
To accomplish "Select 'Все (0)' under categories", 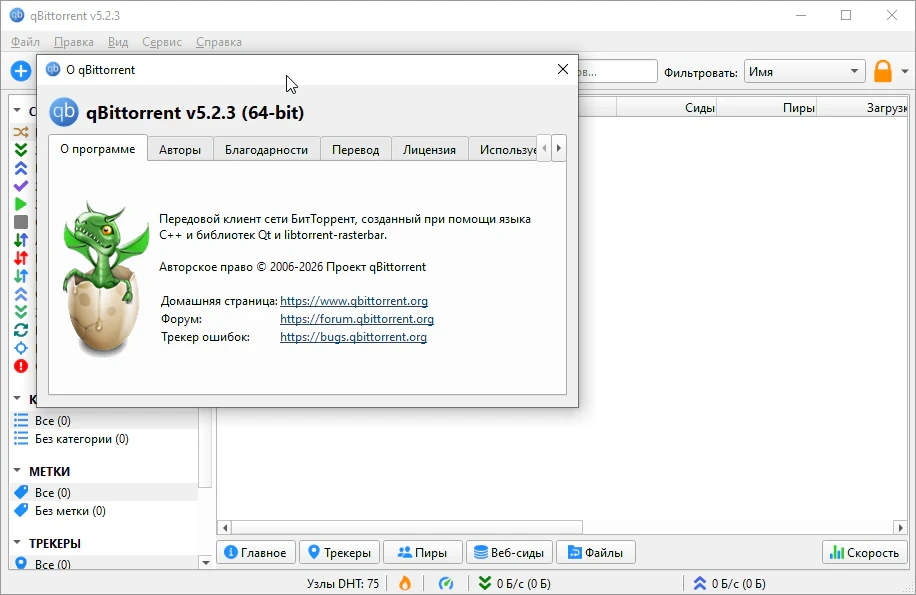I will coord(103,420).
